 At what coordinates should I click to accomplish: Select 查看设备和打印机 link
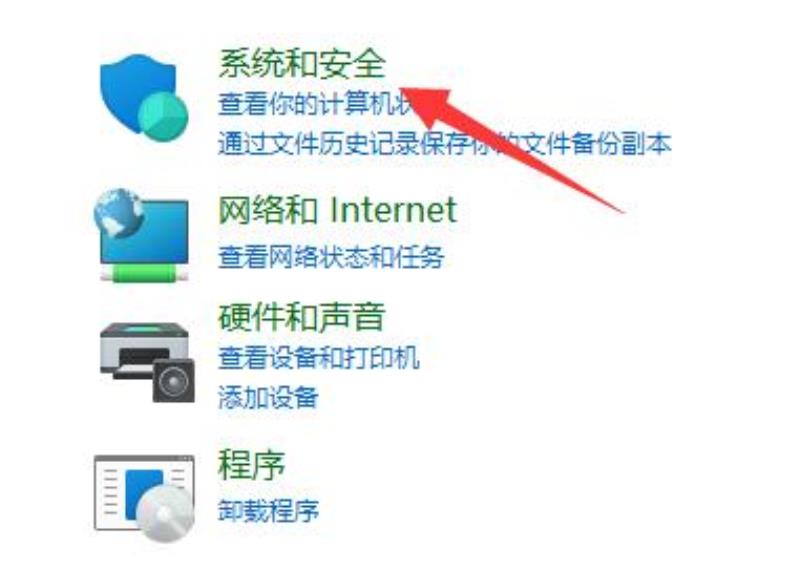[x=319, y=357]
